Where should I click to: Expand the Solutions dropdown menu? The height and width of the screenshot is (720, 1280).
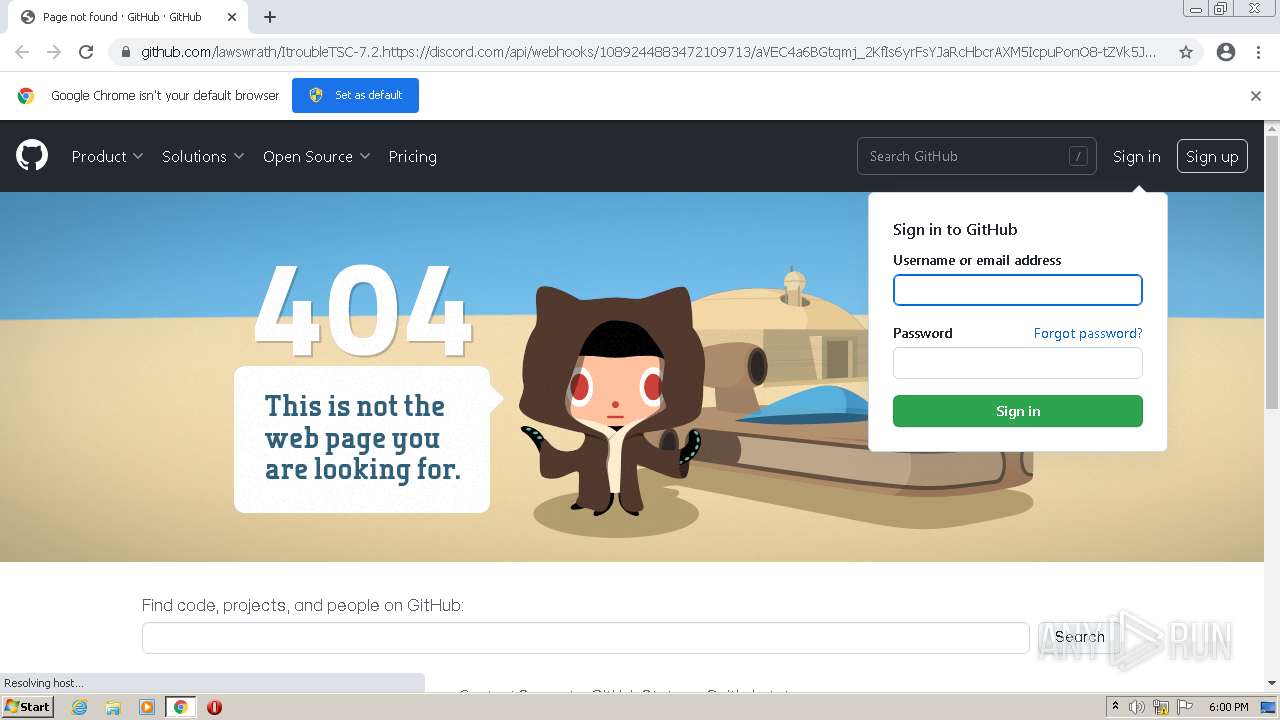pos(203,156)
